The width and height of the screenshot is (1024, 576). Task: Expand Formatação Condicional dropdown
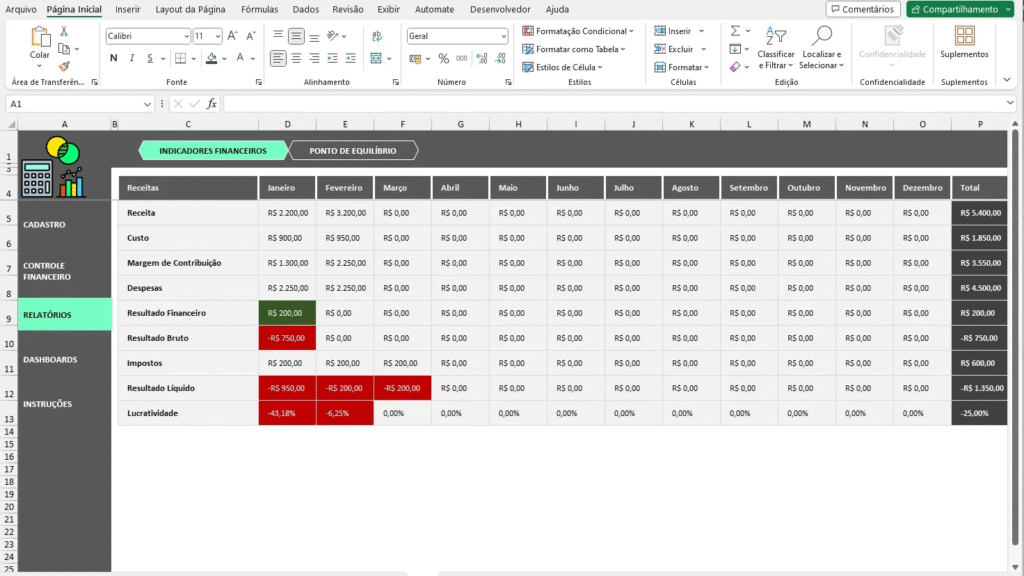[578, 31]
